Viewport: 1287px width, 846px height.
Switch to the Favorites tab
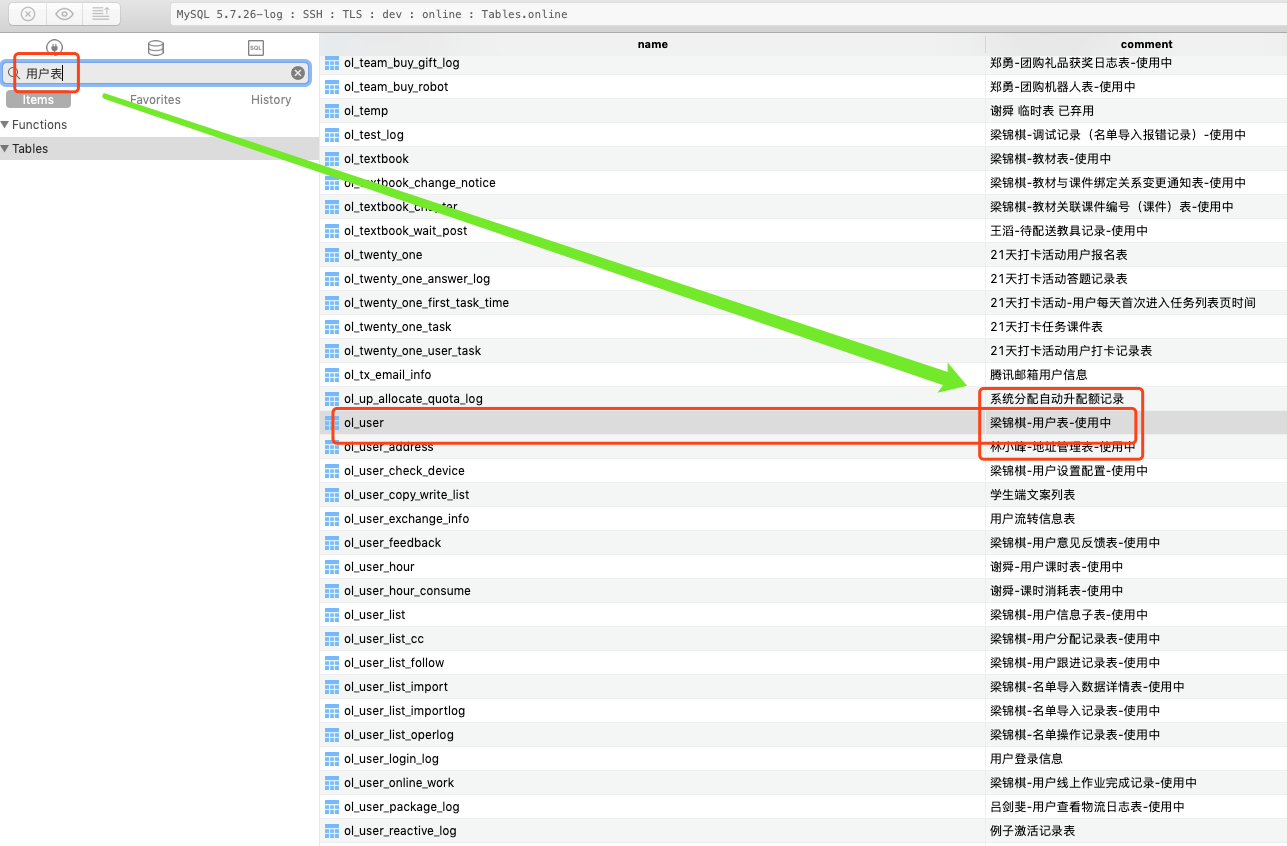155,99
